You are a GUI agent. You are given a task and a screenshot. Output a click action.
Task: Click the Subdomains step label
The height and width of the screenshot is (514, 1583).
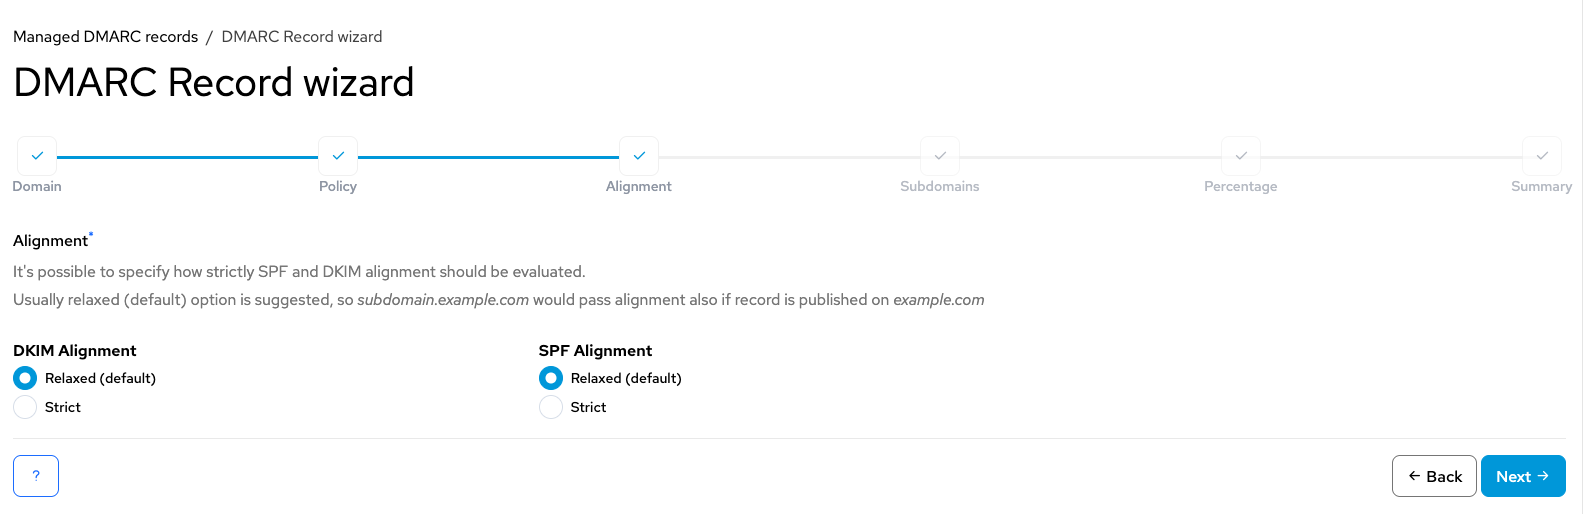click(x=940, y=186)
